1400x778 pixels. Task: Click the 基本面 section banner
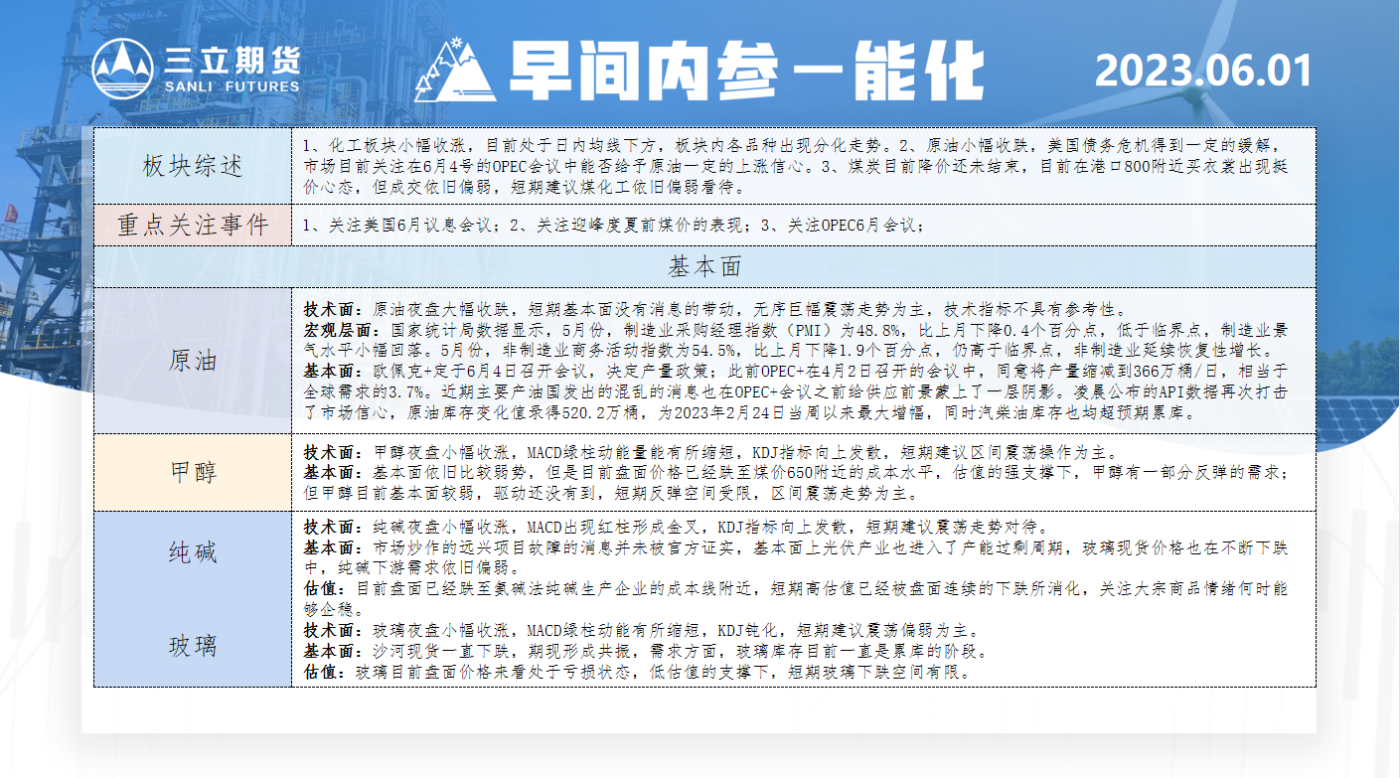click(704, 267)
